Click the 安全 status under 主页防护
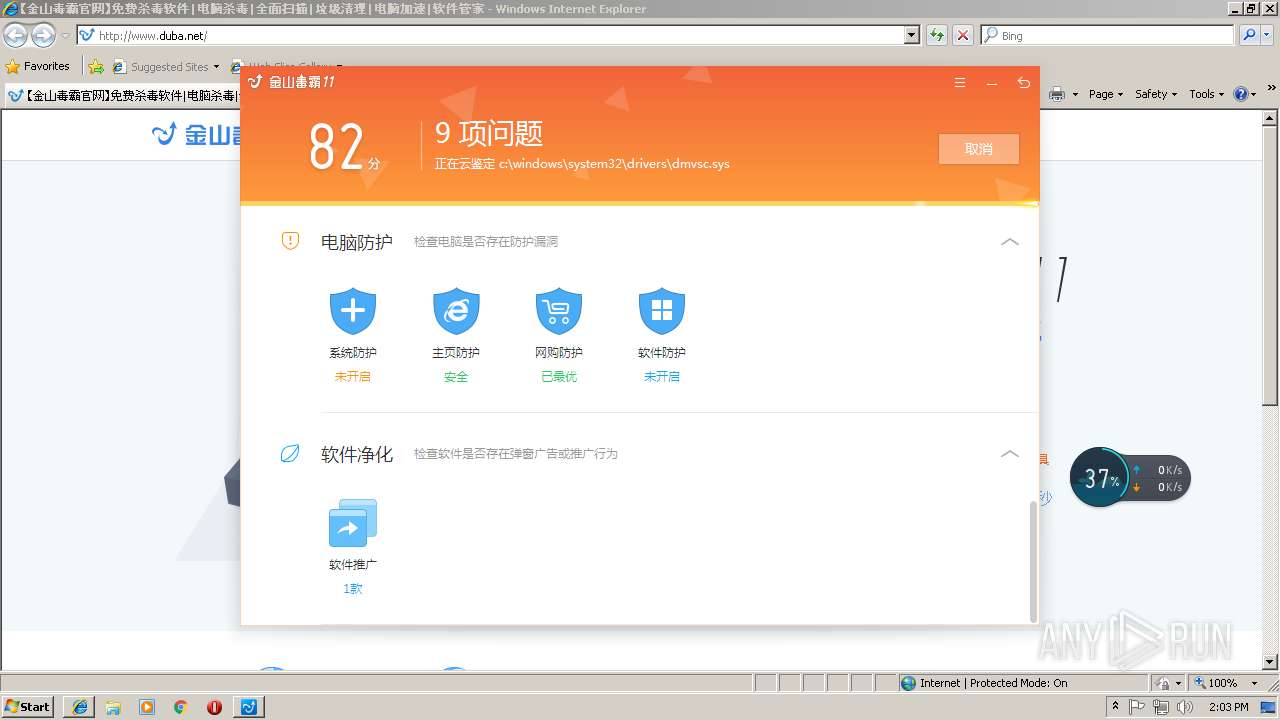The height and width of the screenshot is (720, 1280). pyautogui.click(x=456, y=377)
